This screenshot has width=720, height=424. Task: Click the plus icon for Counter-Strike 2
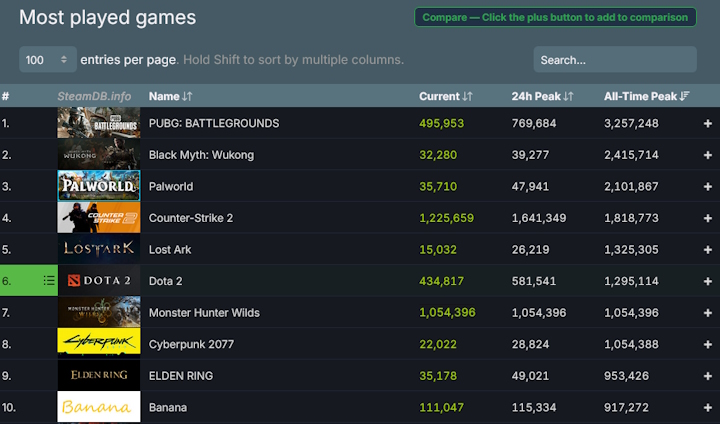(708, 218)
